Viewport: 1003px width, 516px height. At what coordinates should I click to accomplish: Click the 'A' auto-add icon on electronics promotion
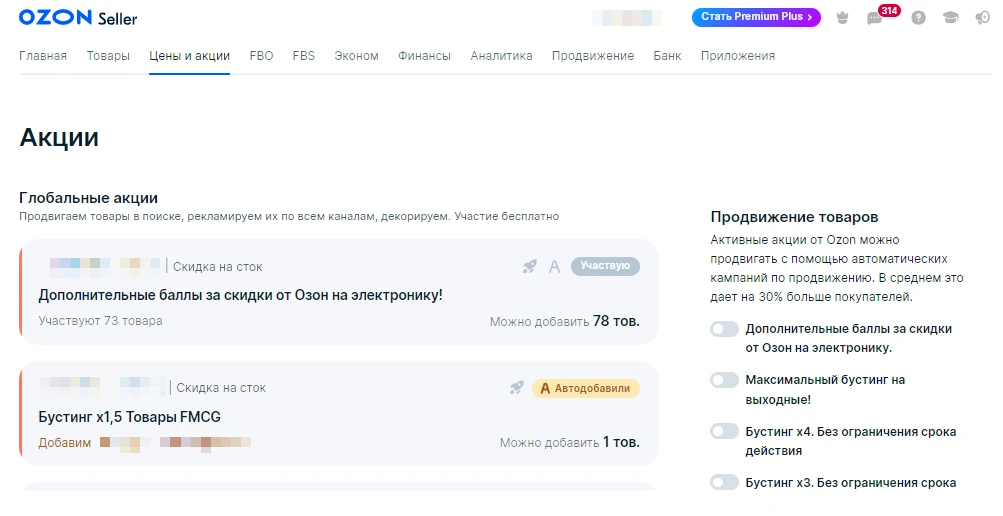coord(554,266)
